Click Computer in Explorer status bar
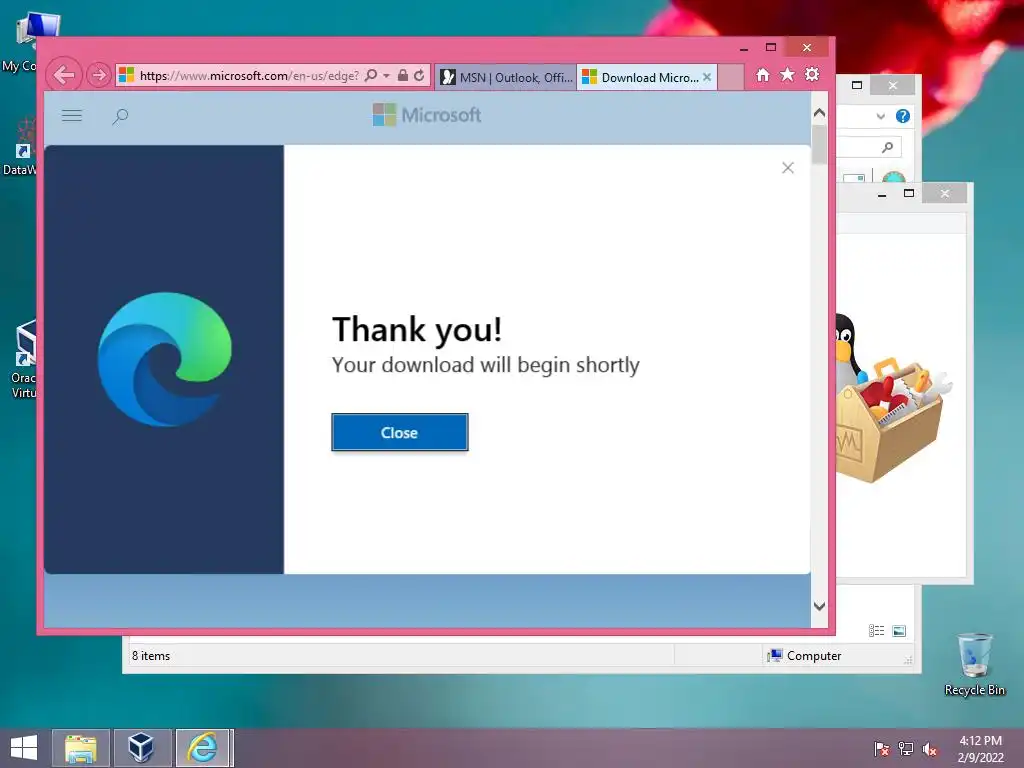Image resolution: width=1024 pixels, height=768 pixels. coord(805,656)
